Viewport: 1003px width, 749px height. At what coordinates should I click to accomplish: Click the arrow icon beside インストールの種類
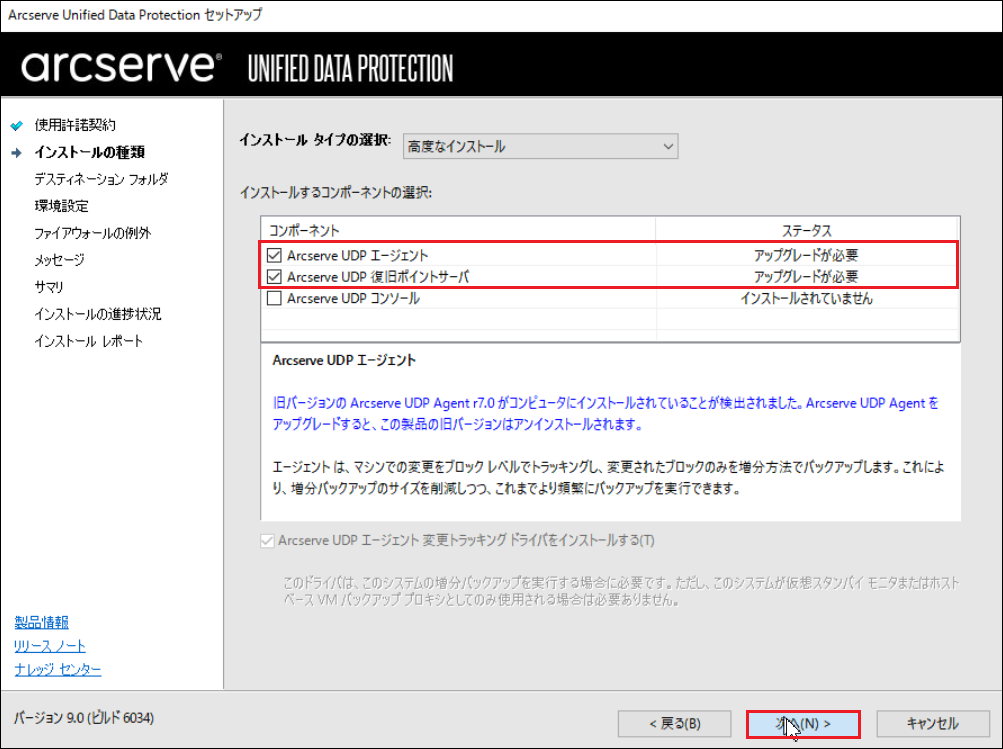[17, 153]
